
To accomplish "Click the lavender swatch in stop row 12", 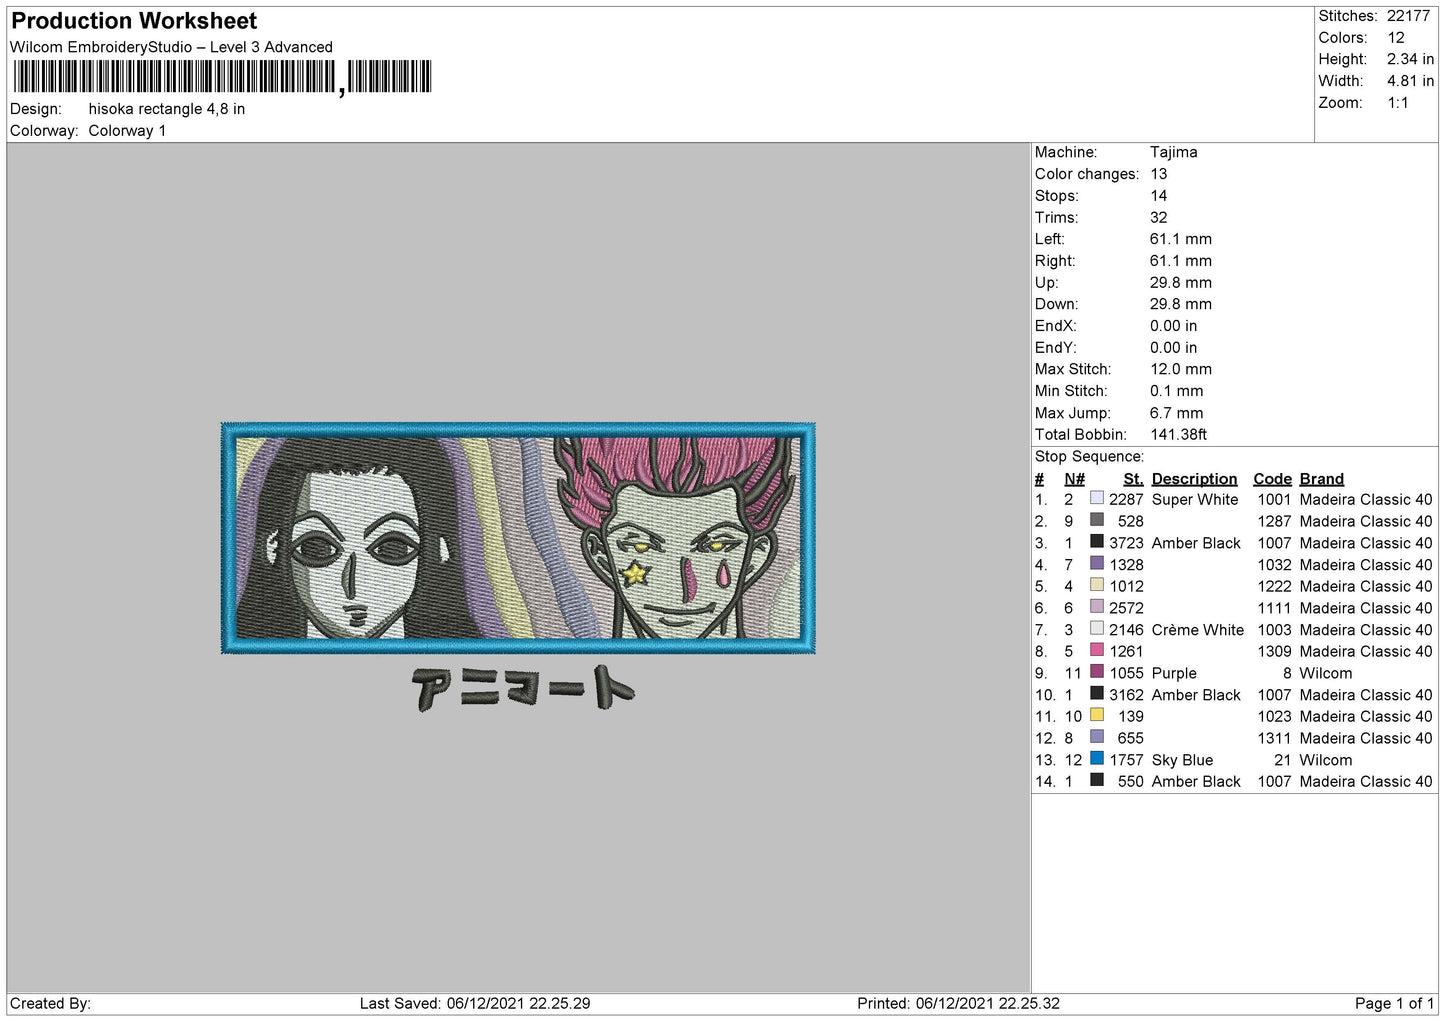I will coord(1097,737).
